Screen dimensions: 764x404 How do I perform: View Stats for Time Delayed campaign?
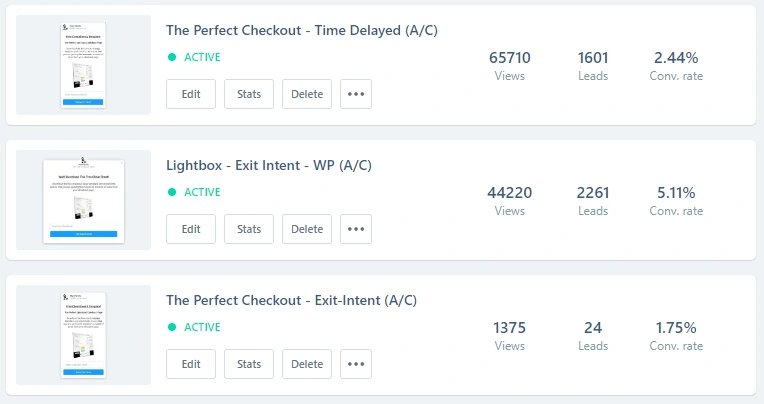point(249,94)
